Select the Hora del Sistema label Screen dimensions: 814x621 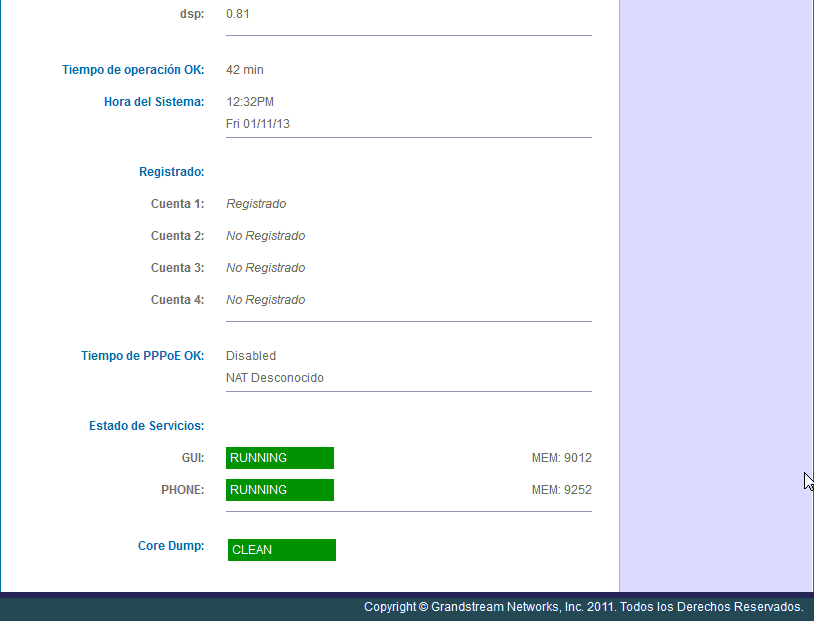pos(153,101)
